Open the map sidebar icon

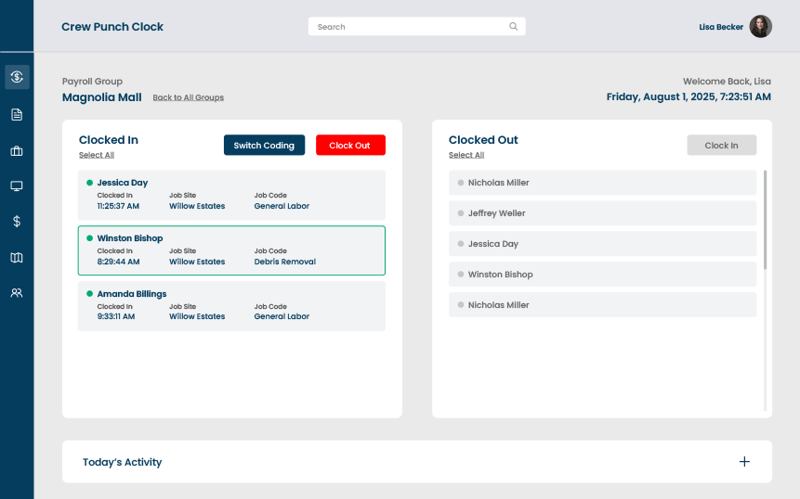point(16,258)
